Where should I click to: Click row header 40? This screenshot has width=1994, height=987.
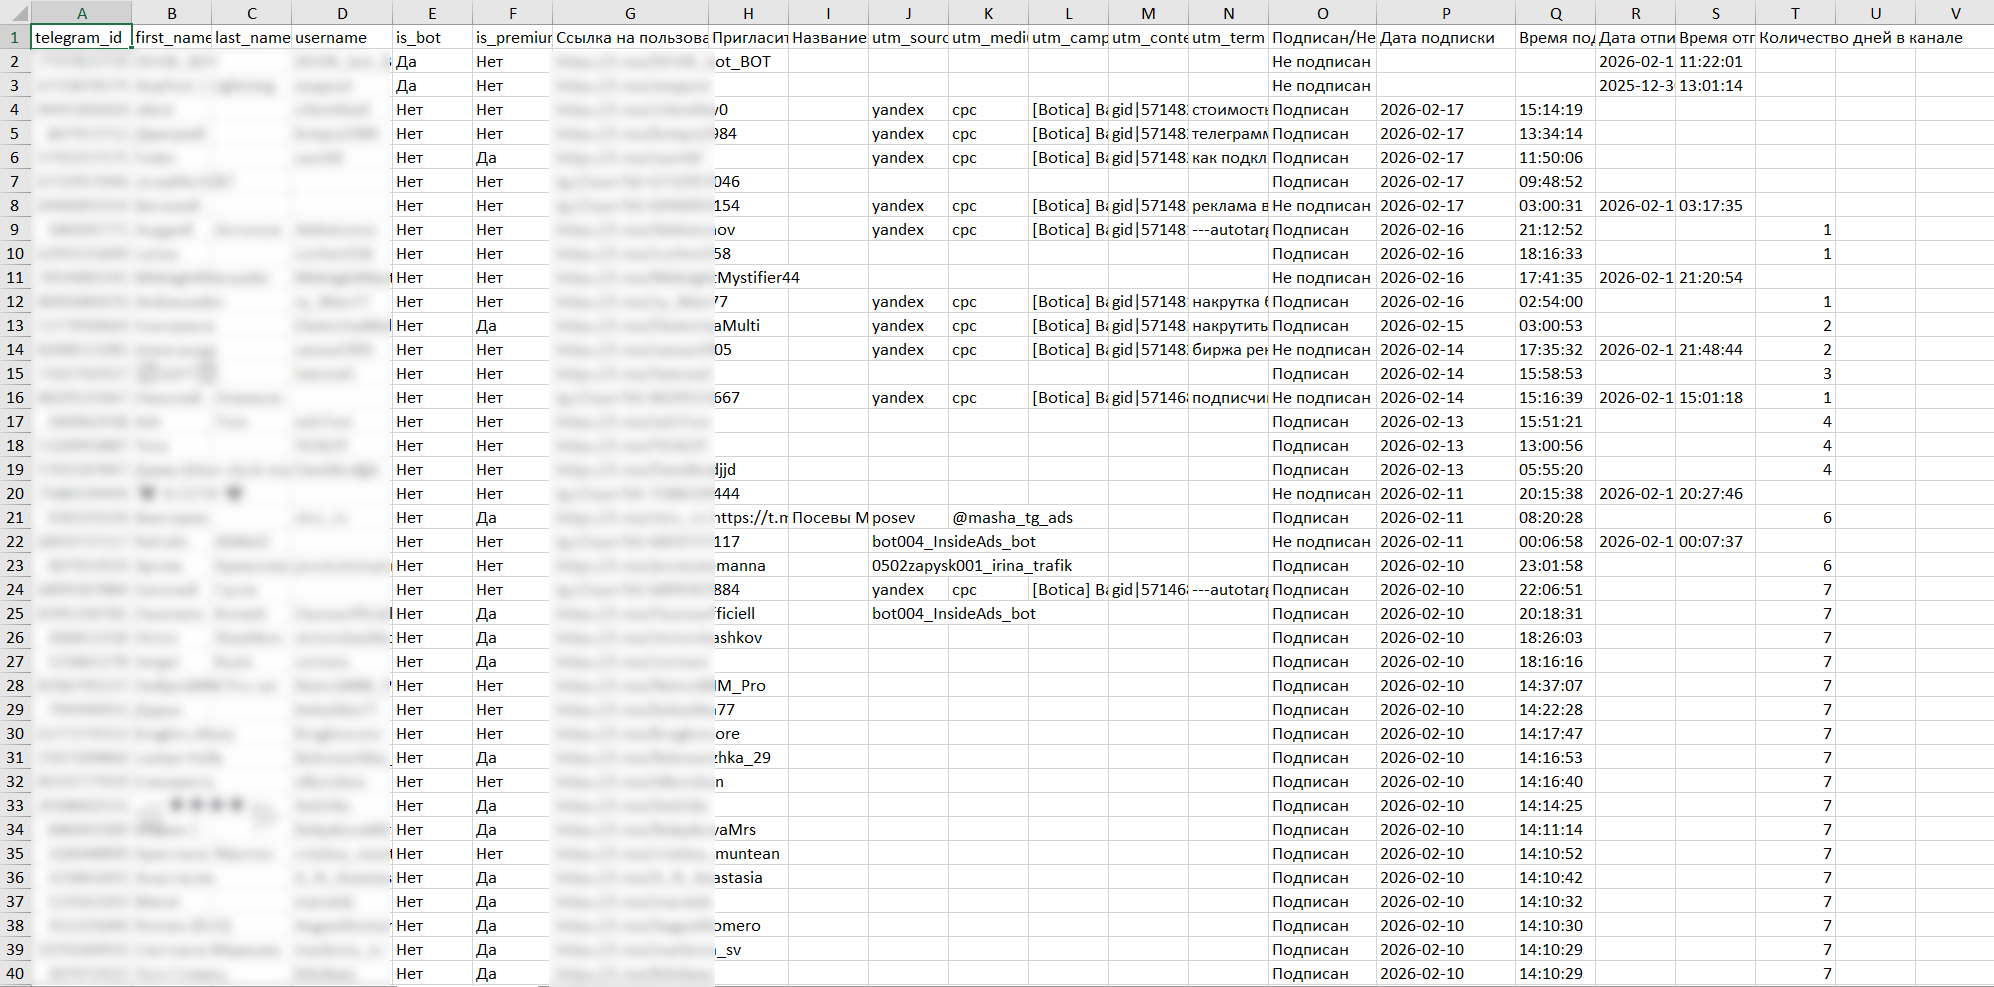click(x=15, y=973)
